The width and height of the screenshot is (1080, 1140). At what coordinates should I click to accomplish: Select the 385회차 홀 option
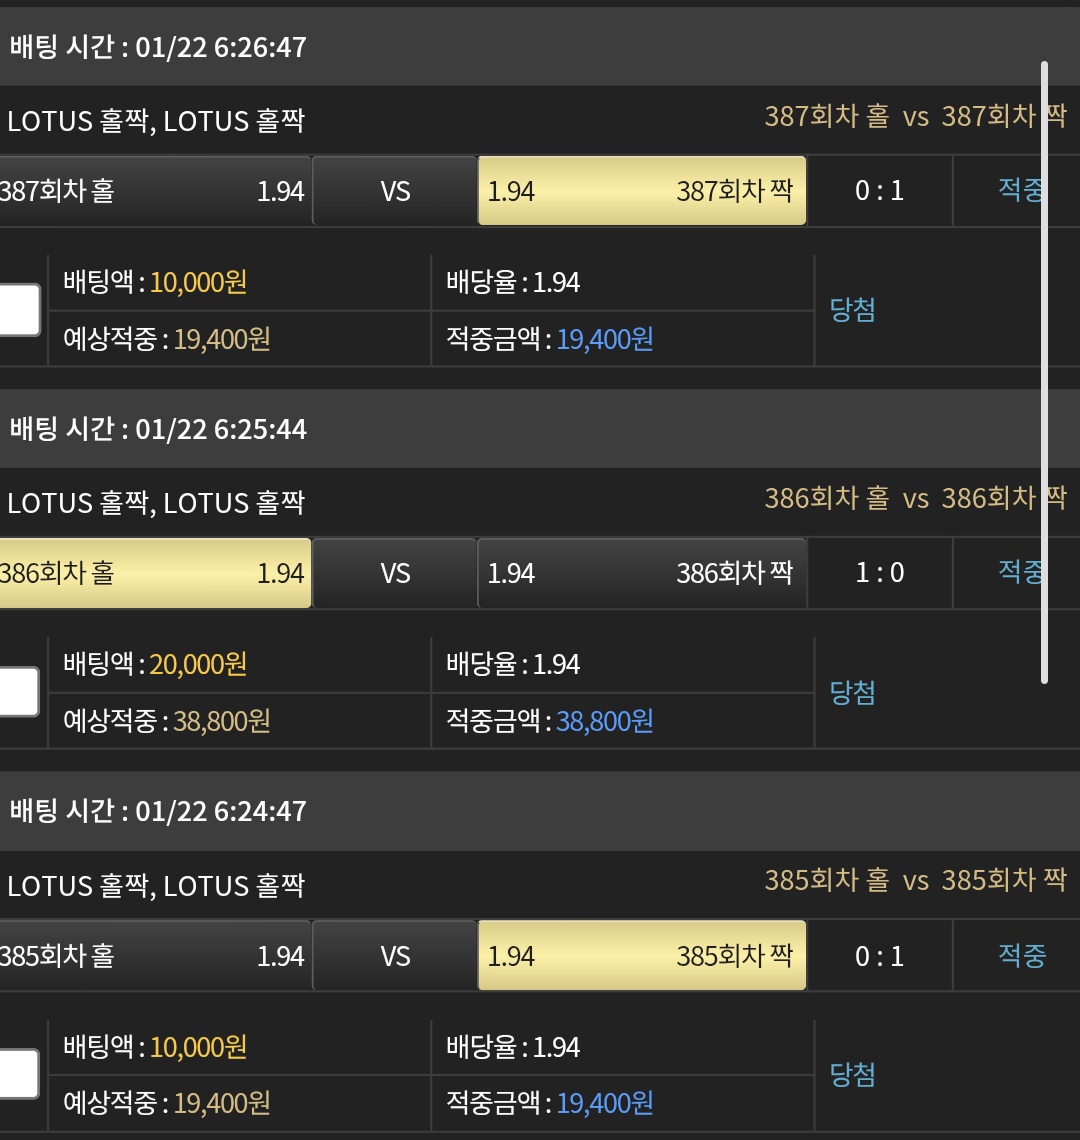click(x=154, y=955)
